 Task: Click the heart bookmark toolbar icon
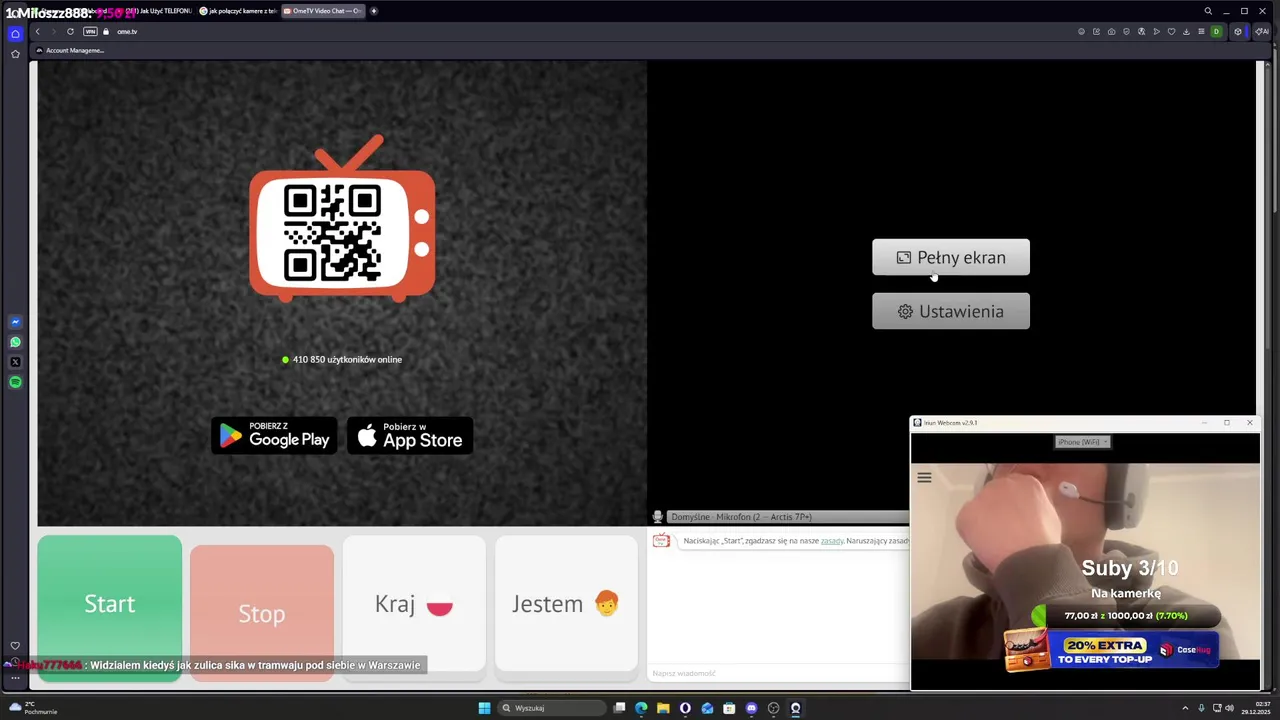tap(1171, 31)
